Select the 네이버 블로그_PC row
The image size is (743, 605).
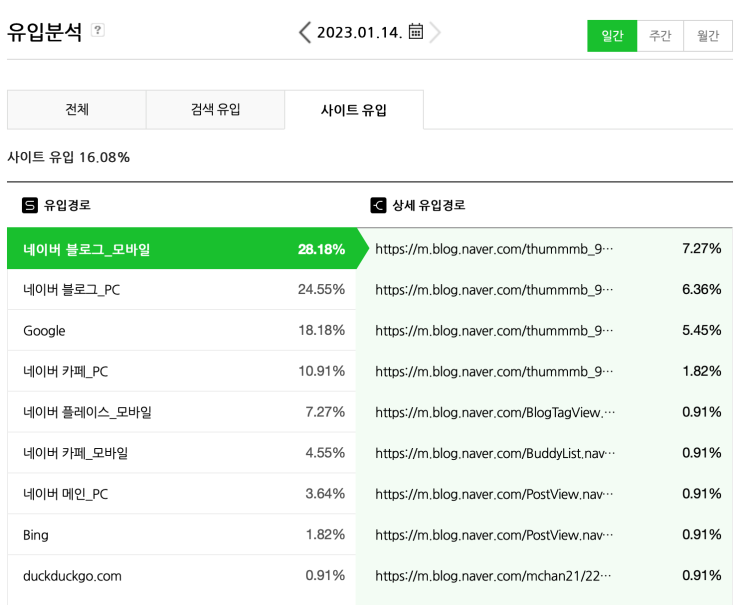pyautogui.click(x=181, y=289)
